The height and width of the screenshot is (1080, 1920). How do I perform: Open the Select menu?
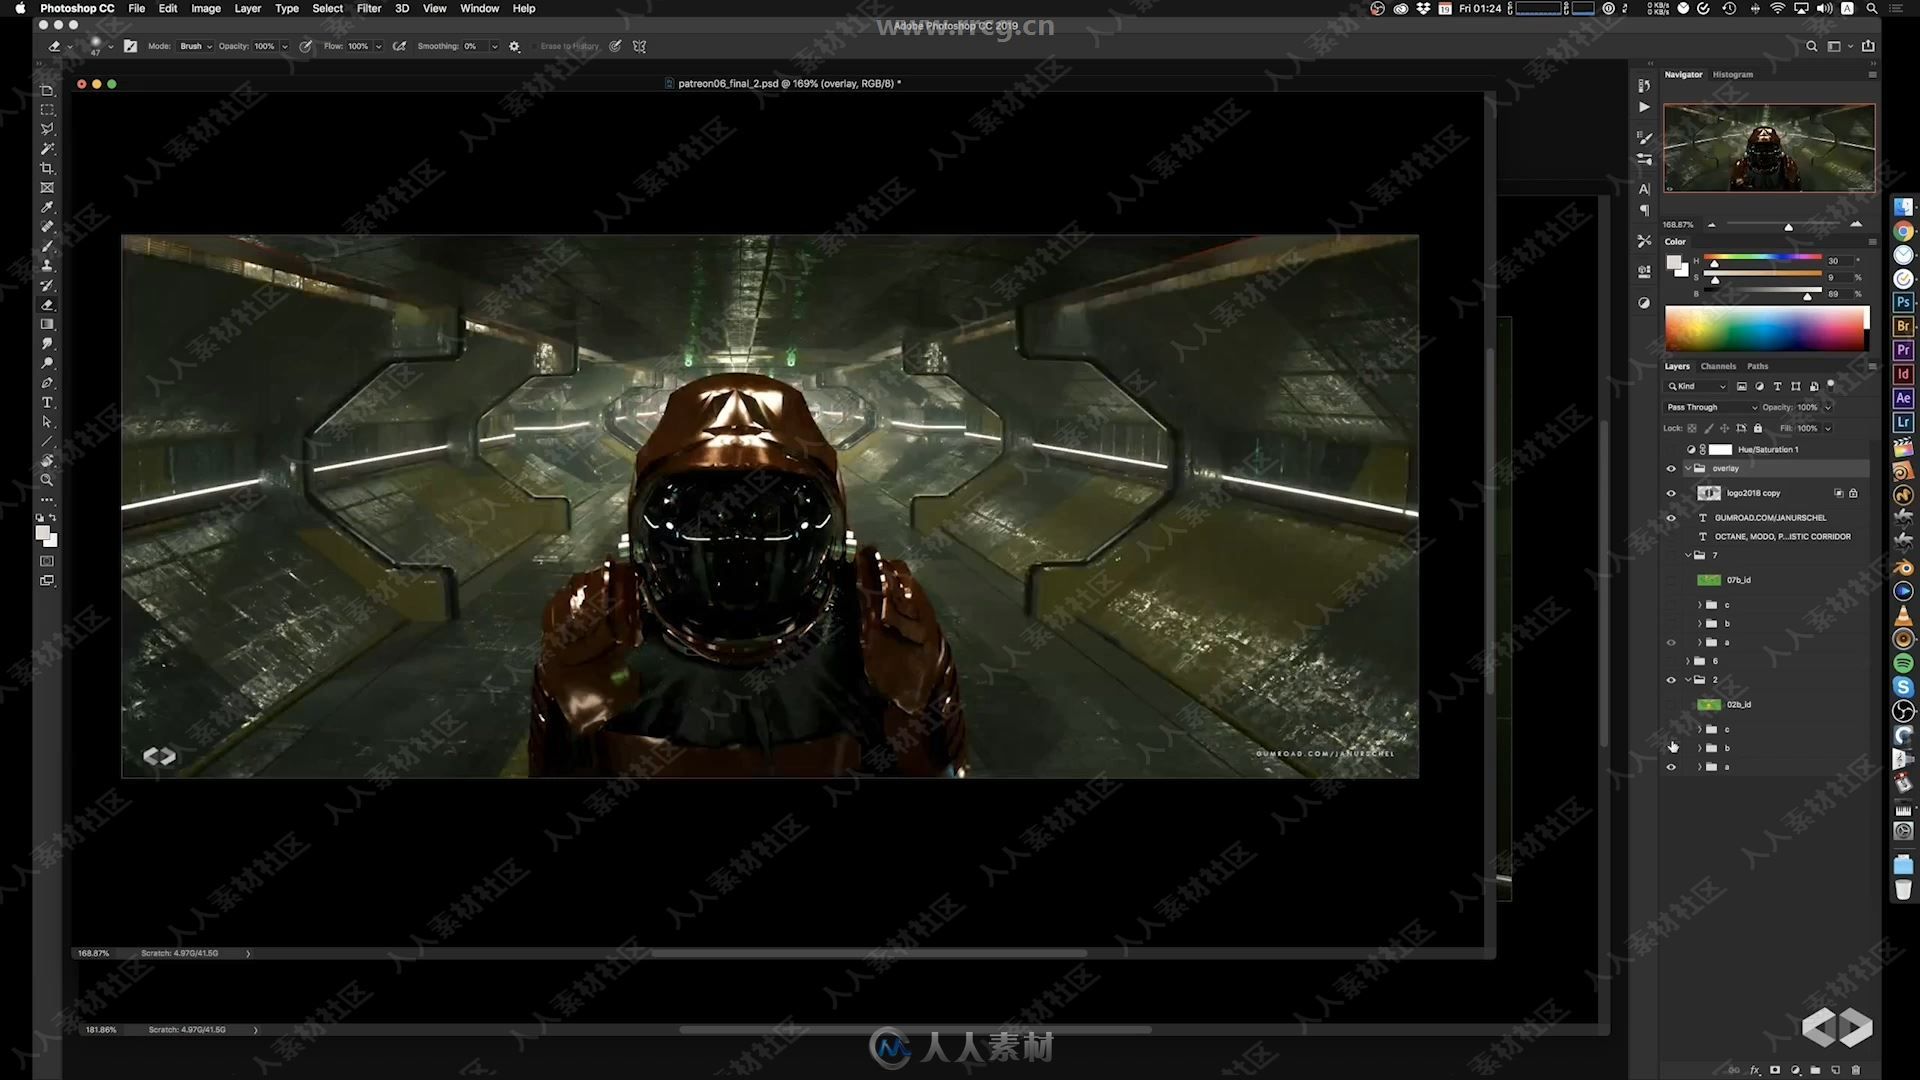327,8
